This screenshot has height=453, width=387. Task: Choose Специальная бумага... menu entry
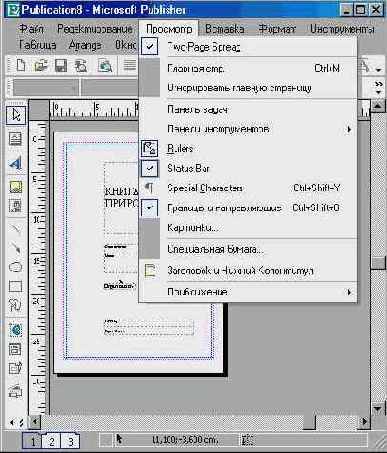pos(248,249)
